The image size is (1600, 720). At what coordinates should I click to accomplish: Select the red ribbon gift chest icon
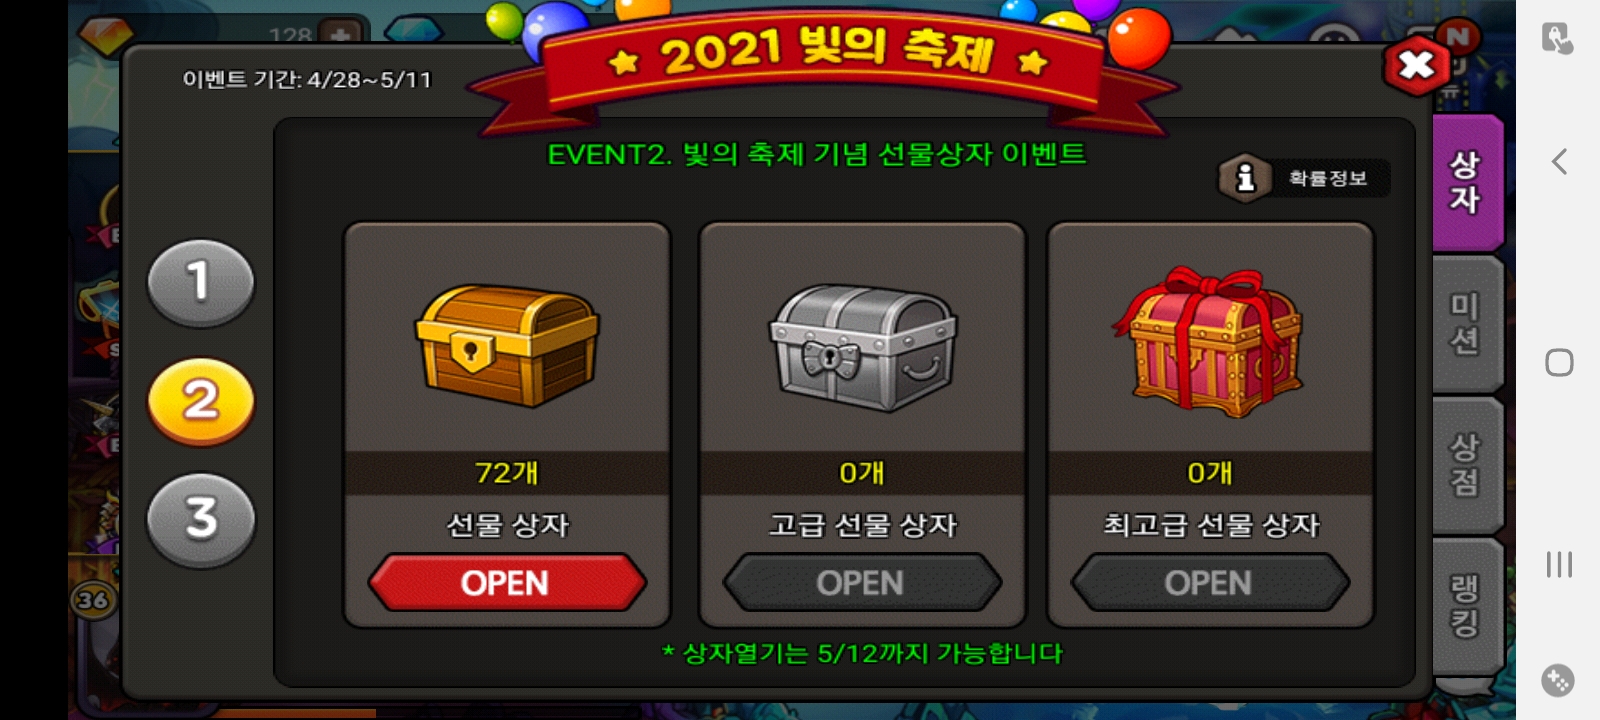point(1209,342)
